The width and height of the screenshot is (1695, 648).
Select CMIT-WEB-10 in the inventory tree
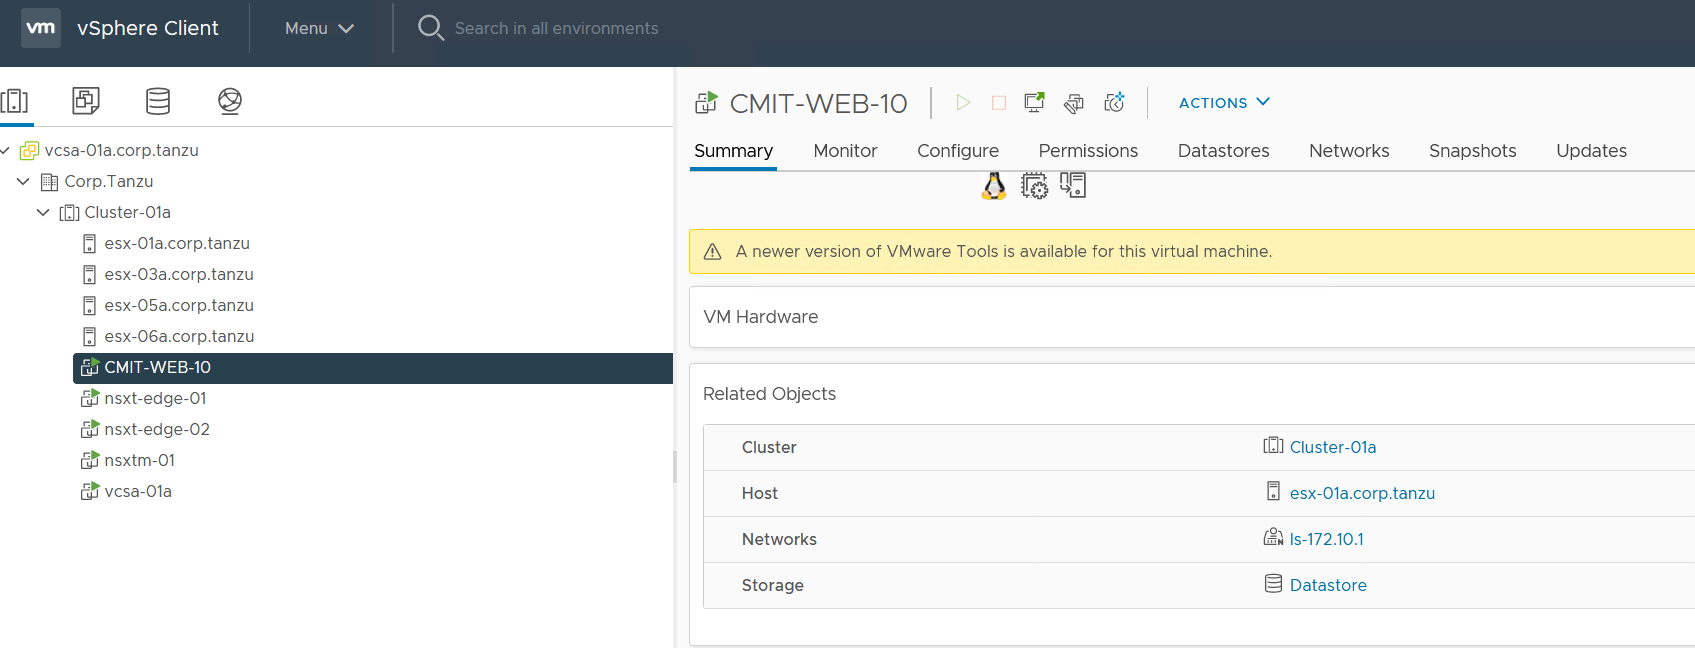click(373, 368)
